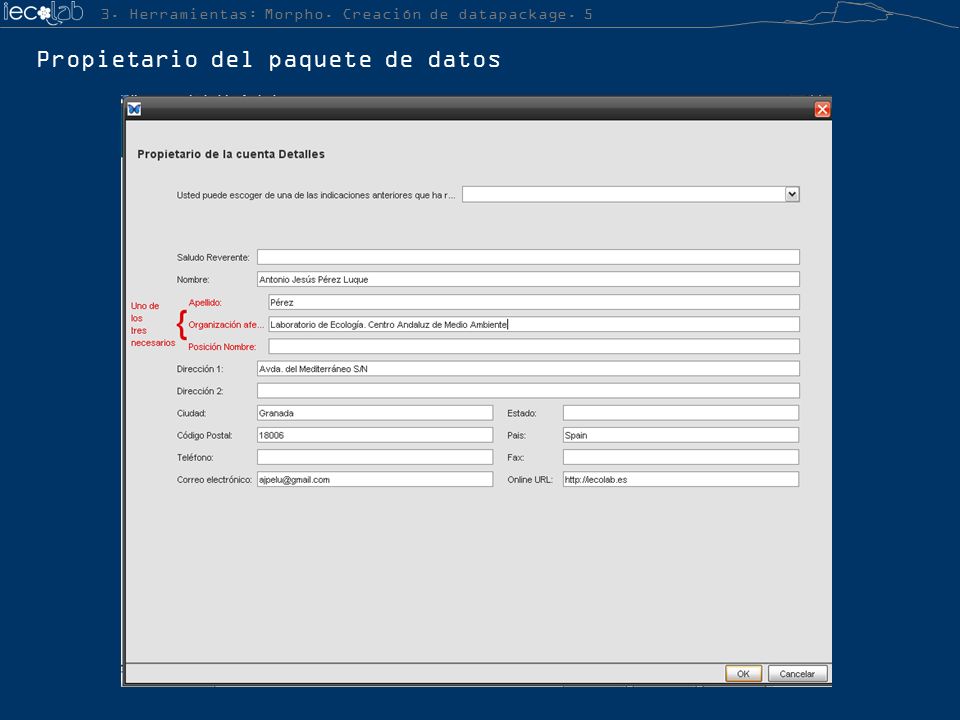Click the previous entries combo box field
Viewport: 960px width, 720px height.
click(631, 195)
